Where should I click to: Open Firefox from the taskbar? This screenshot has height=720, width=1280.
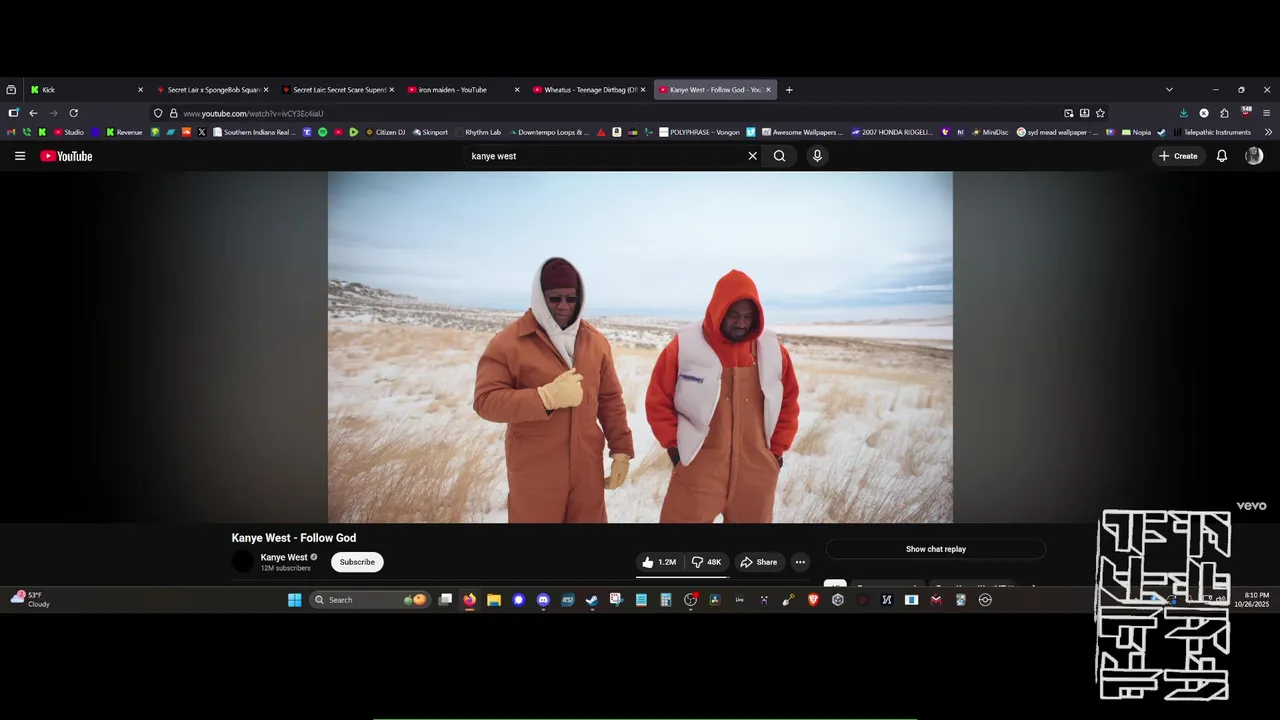470,600
